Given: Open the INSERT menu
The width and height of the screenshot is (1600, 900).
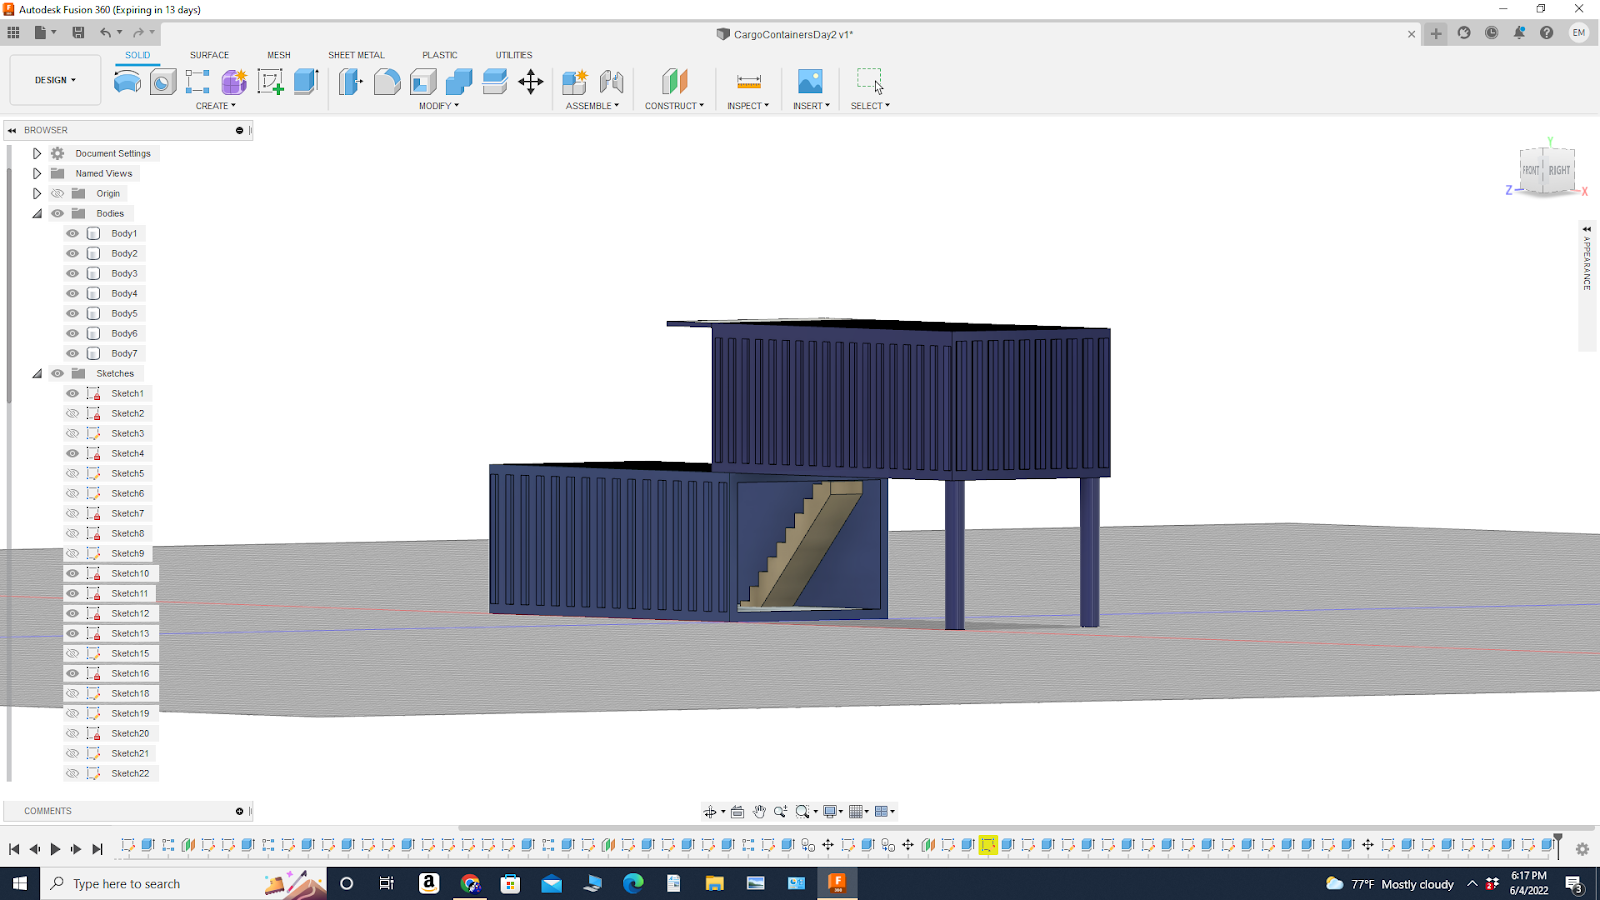Looking at the screenshot, I should tap(811, 106).
